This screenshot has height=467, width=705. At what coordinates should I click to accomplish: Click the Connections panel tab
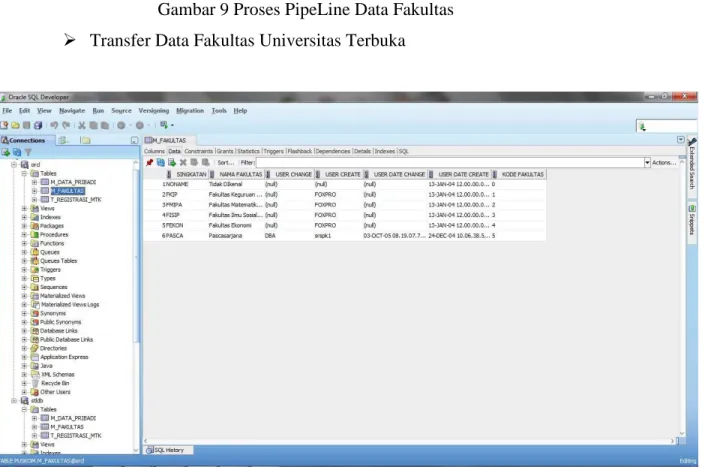[27, 141]
